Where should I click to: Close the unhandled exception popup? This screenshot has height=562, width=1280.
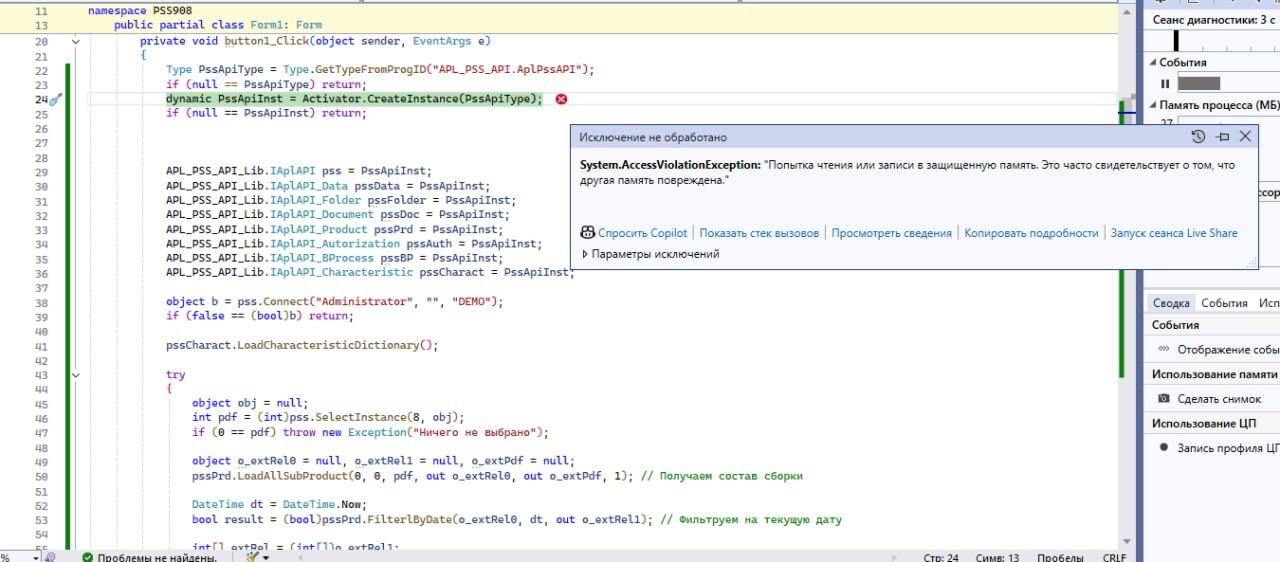[1245, 137]
